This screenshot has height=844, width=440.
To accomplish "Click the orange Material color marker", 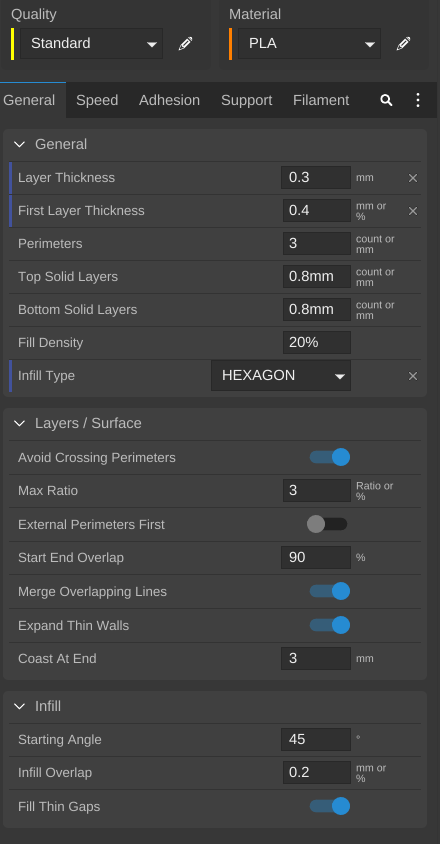I will click(231, 44).
